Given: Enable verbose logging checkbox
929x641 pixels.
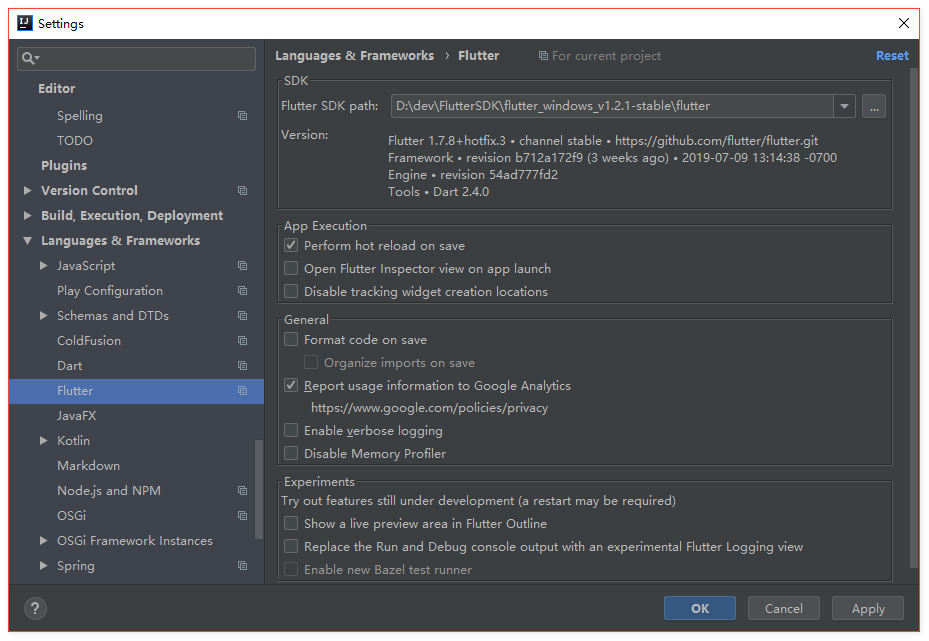Looking at the screenshot, I should (x=291, y=430).
